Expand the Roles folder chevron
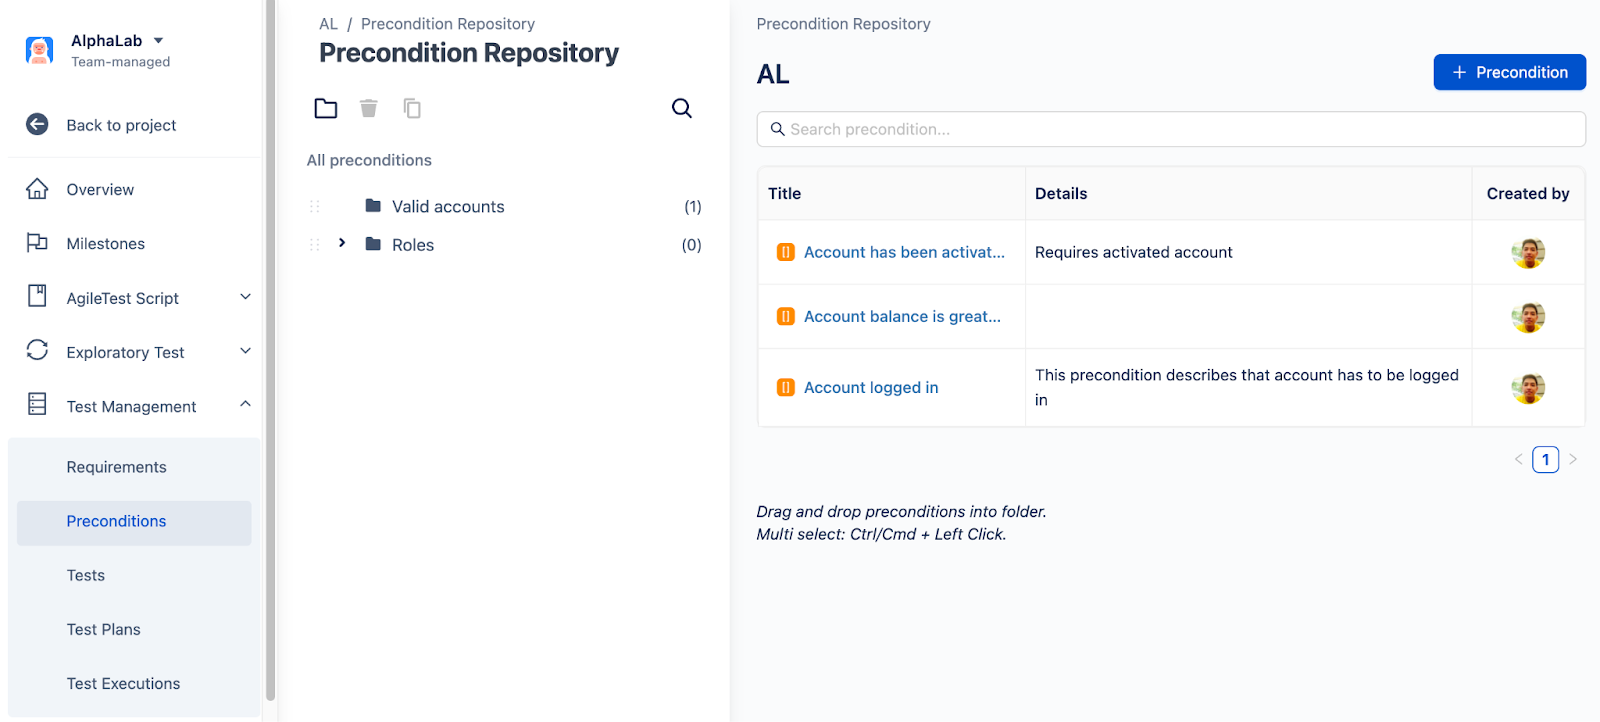 (x=342, y=243)
